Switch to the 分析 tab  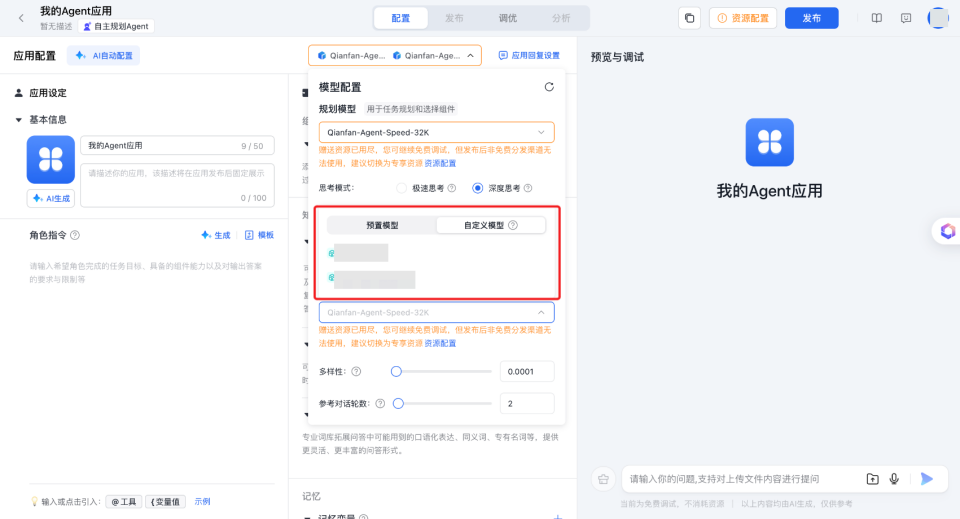(x=561, y=18)
